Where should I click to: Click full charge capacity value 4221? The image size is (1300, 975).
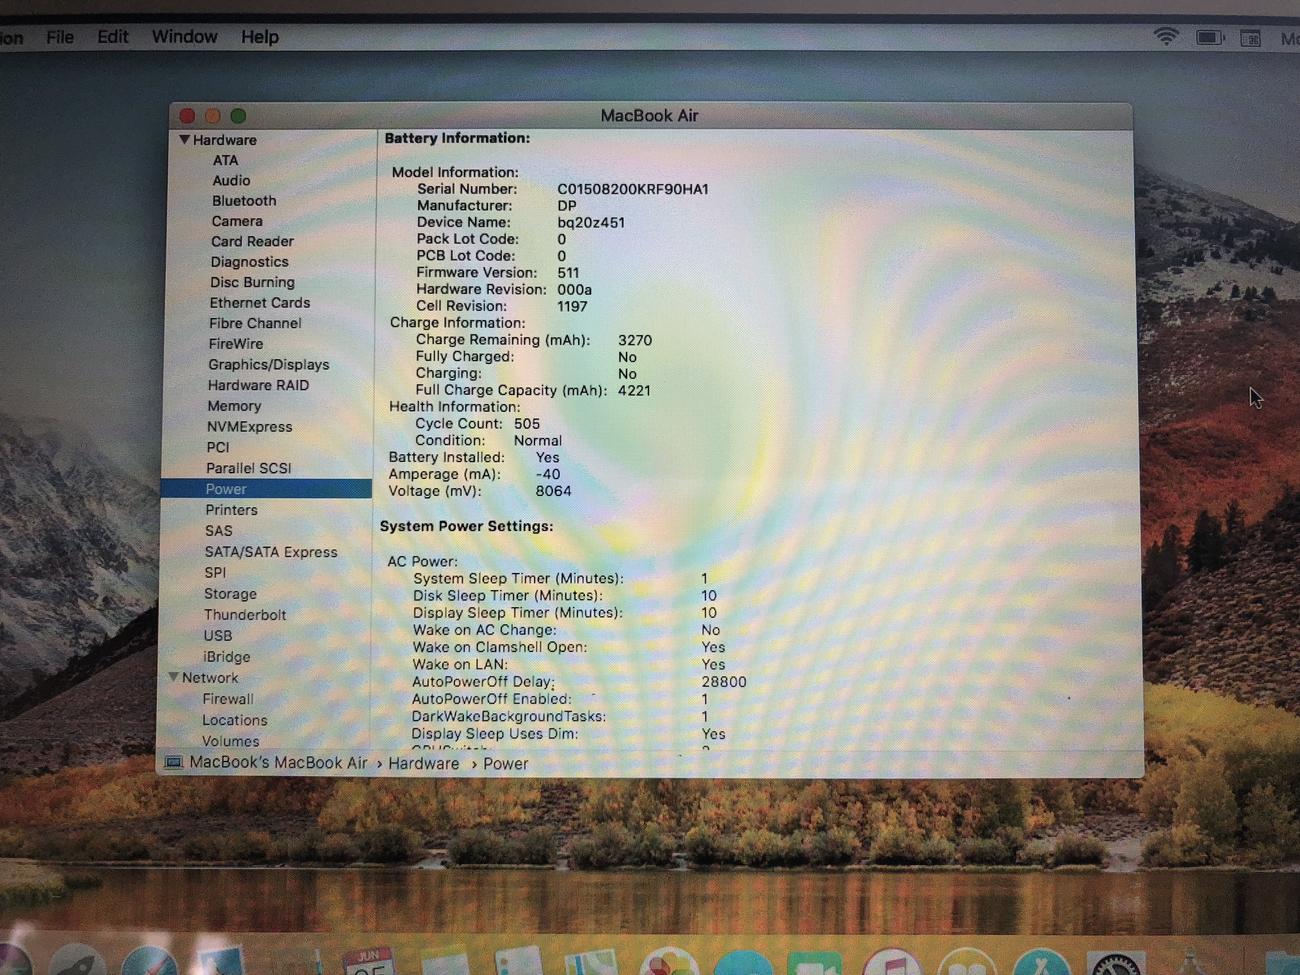pos(634,390)
